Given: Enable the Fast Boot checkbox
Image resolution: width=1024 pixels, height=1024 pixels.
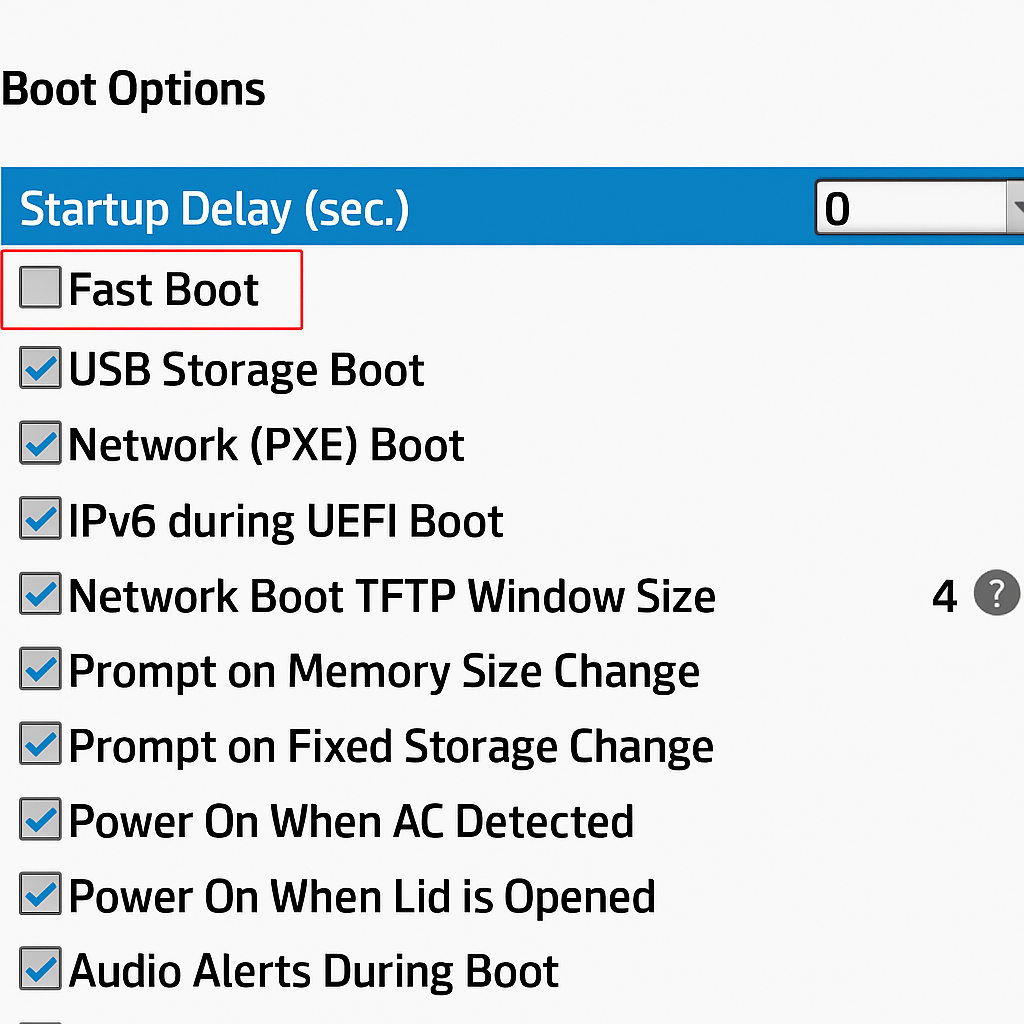Looking at the screenshot, I should click(x=39, y=288).
